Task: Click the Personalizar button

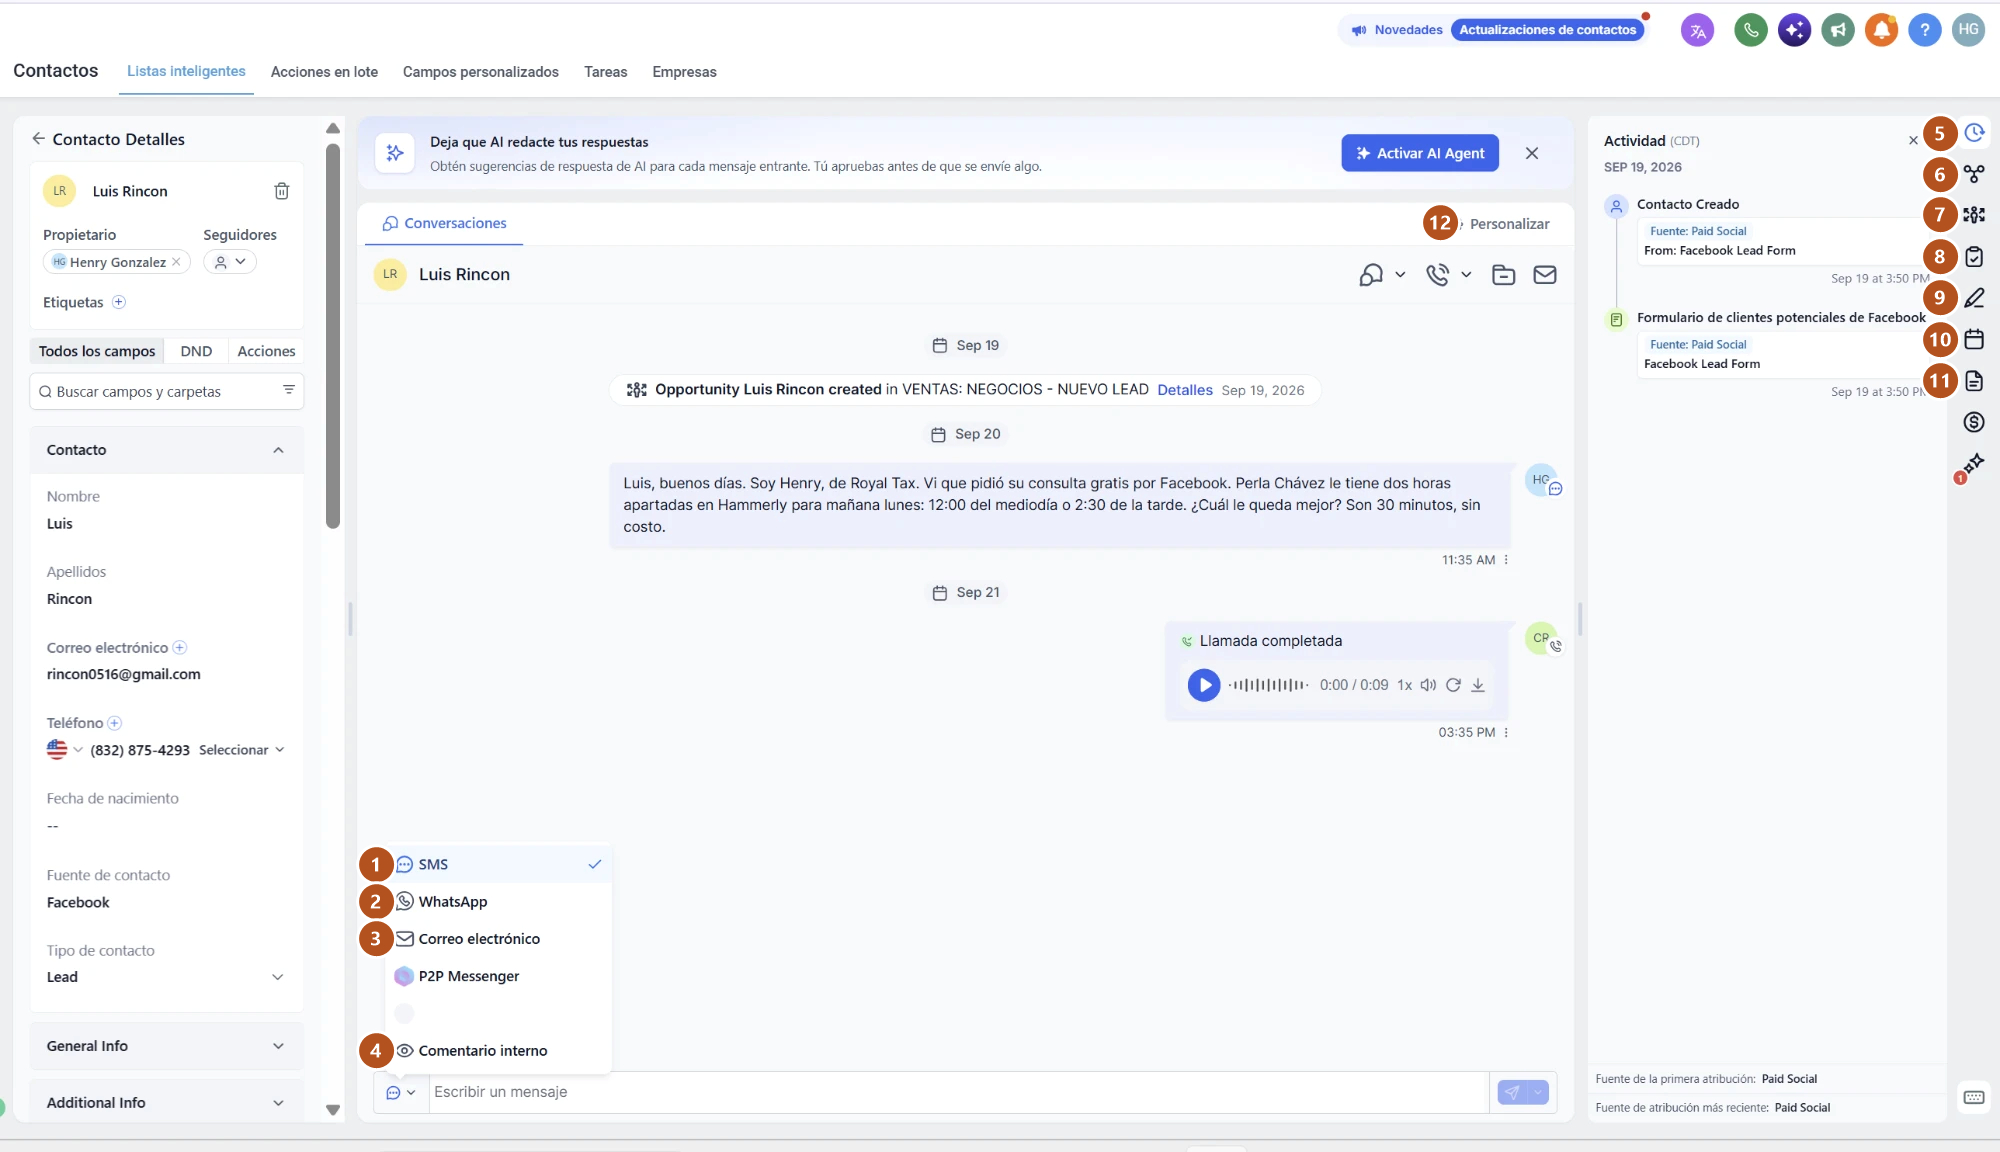Action: [1509, 224]
